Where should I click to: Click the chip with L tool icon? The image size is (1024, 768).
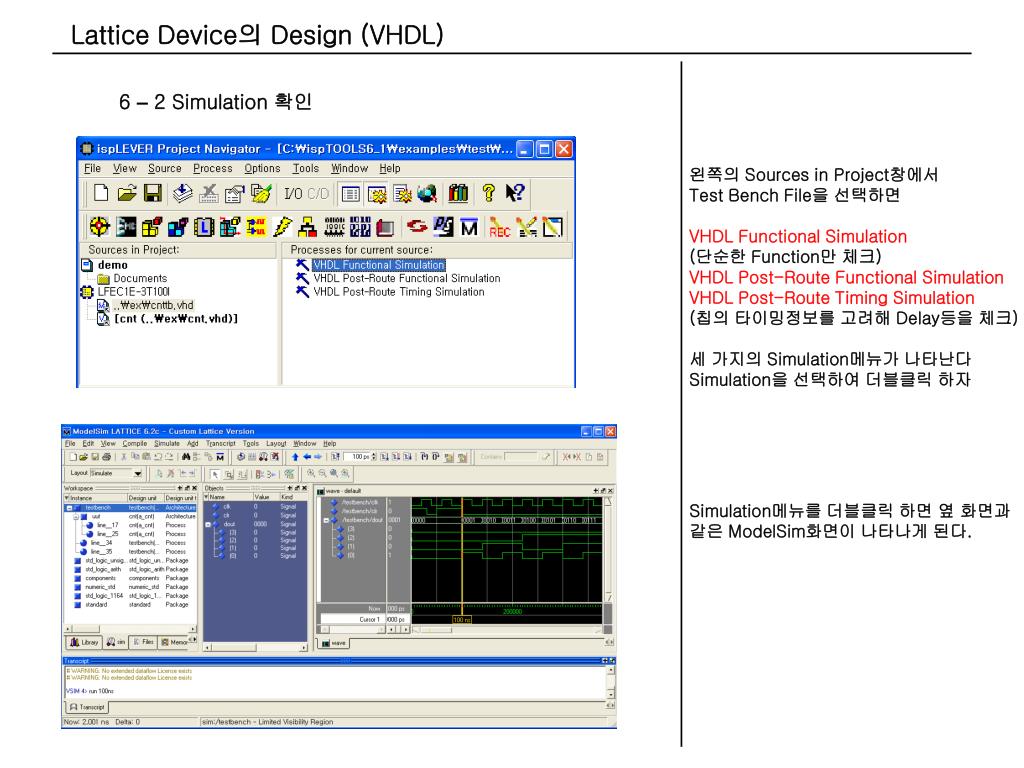click(204, 227)
